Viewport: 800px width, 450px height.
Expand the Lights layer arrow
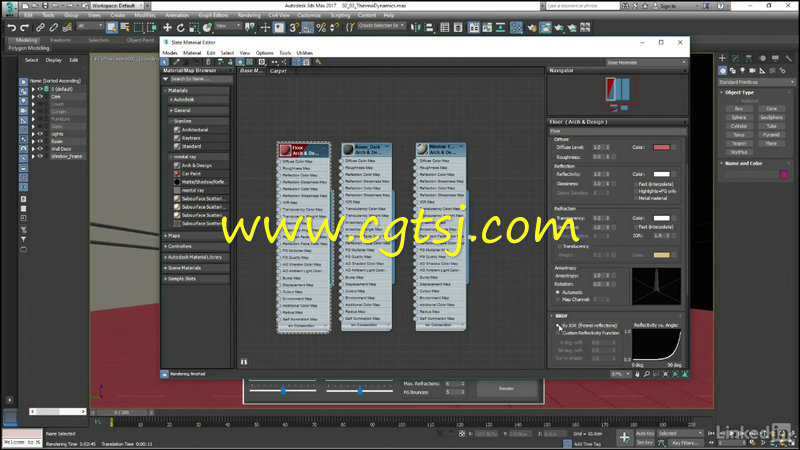33,134
